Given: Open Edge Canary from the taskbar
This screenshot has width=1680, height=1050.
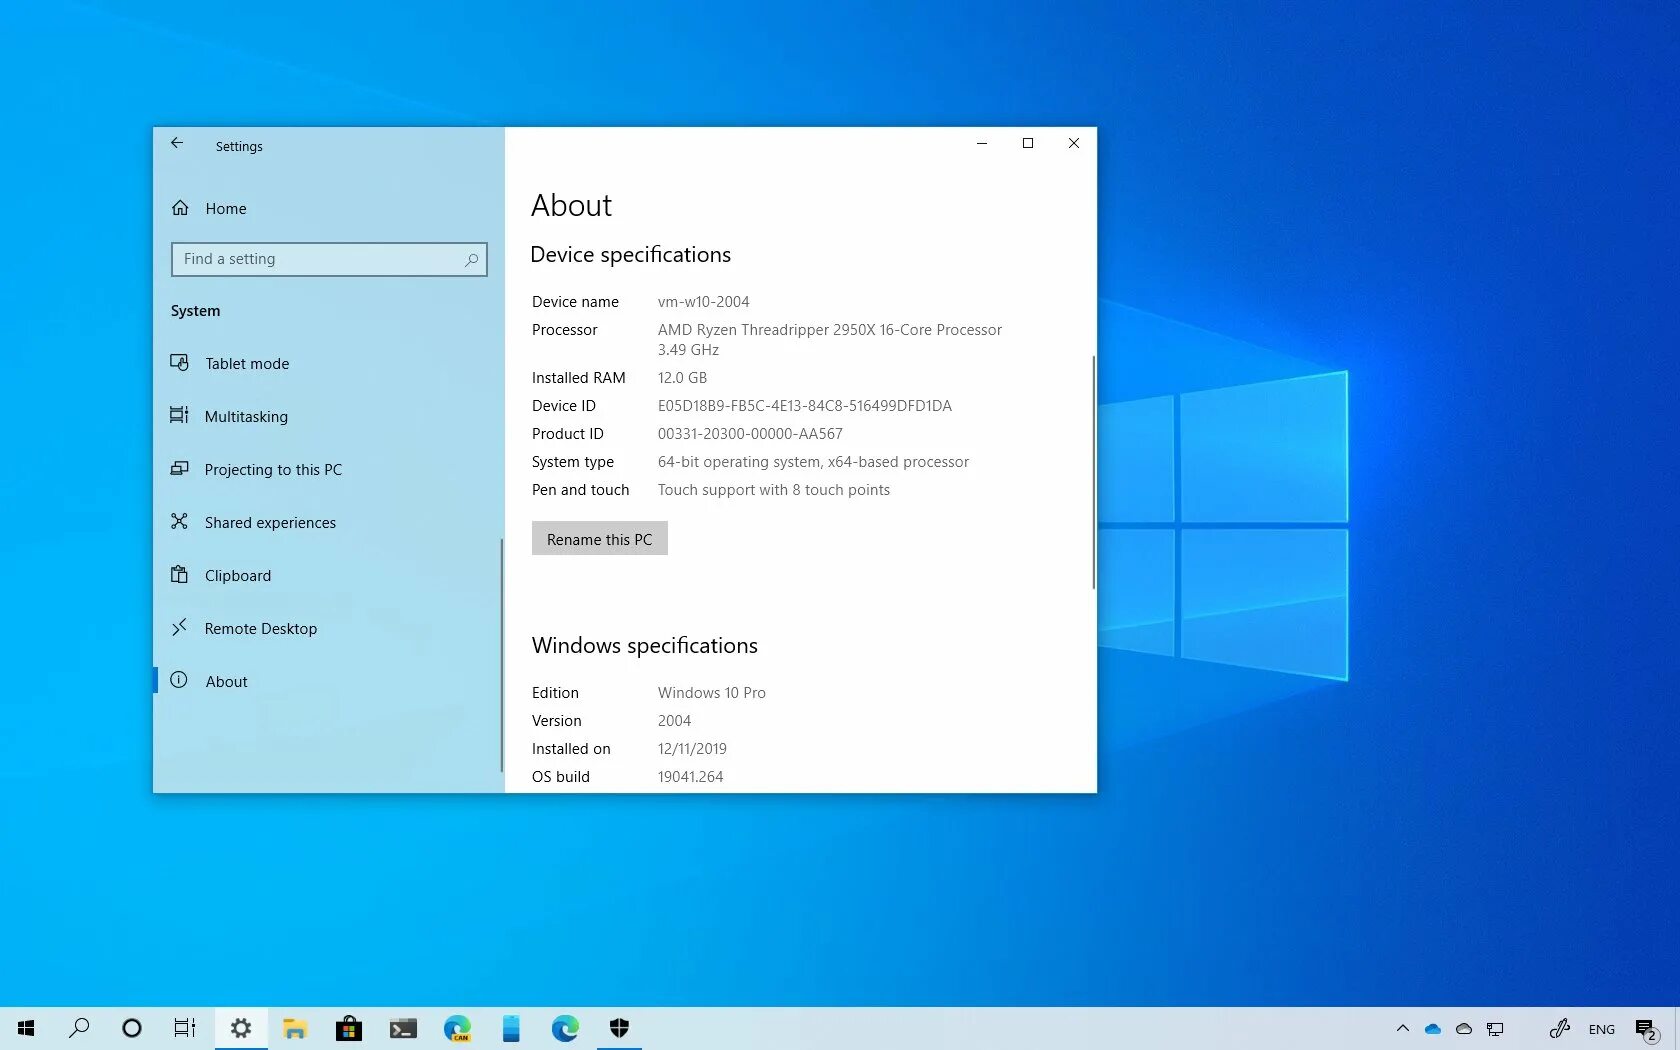Looking at the screenshot, I should click(457, 1028).
